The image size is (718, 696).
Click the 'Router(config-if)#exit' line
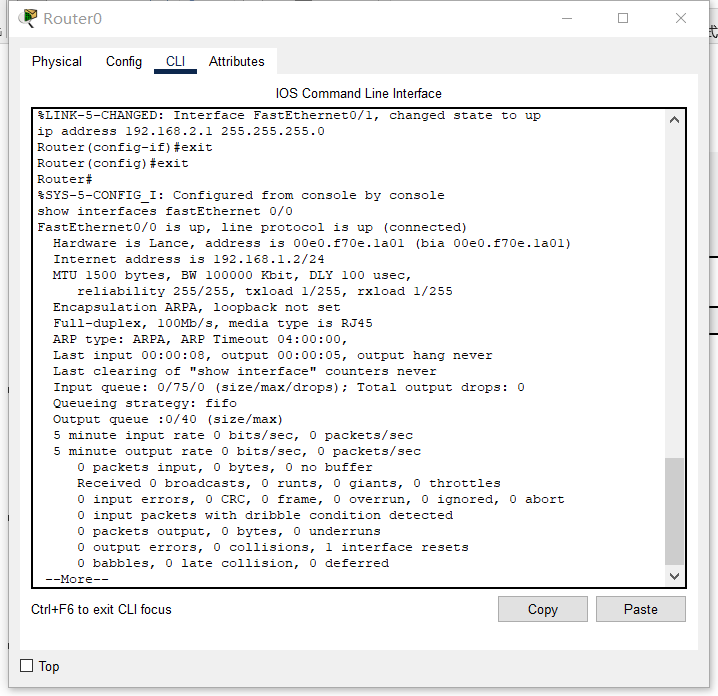(x=125, y=147)
